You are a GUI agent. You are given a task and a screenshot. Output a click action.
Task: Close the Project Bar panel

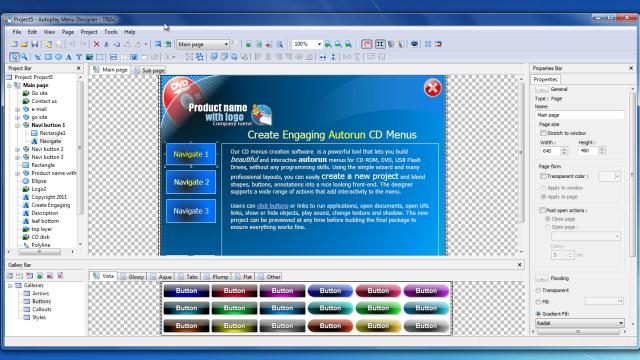79,68
